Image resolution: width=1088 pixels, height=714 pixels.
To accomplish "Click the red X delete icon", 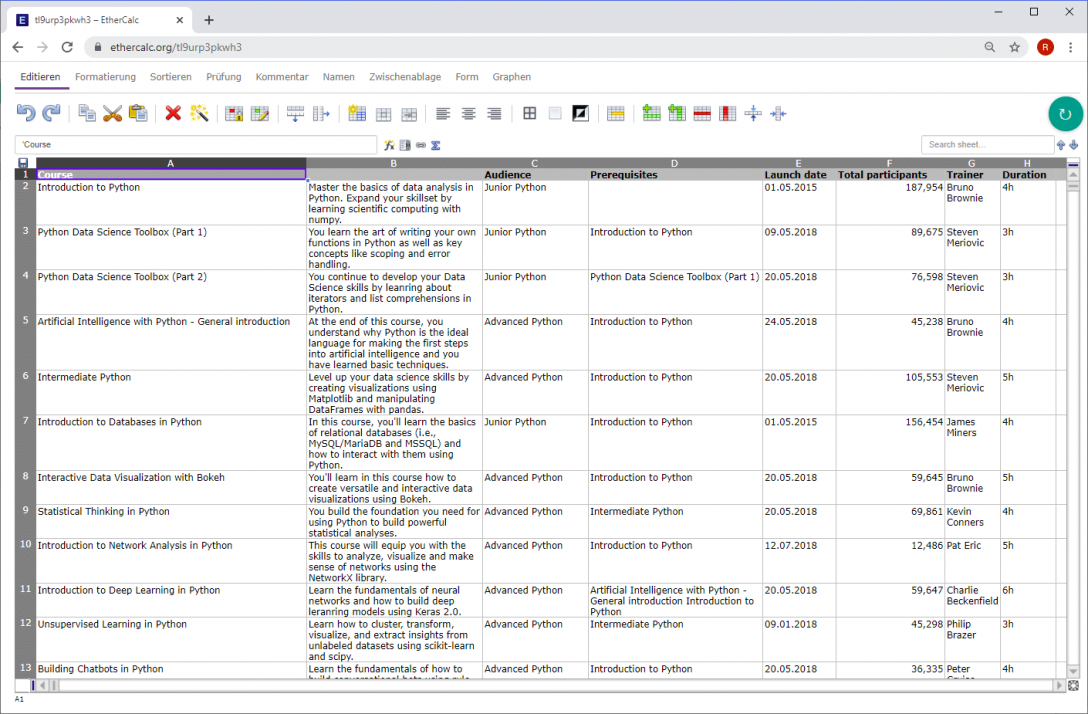I will [173, 113].
